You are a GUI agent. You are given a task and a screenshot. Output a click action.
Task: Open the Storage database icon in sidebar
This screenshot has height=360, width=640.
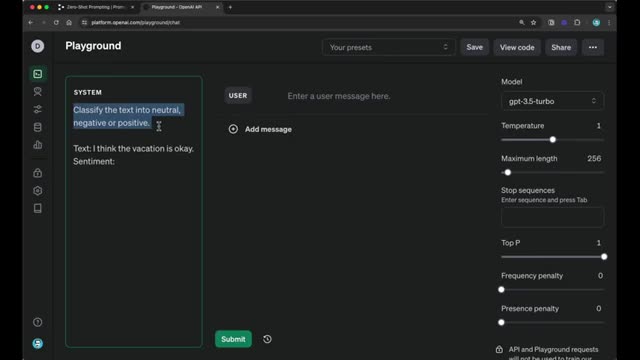(x=38, y=127)
